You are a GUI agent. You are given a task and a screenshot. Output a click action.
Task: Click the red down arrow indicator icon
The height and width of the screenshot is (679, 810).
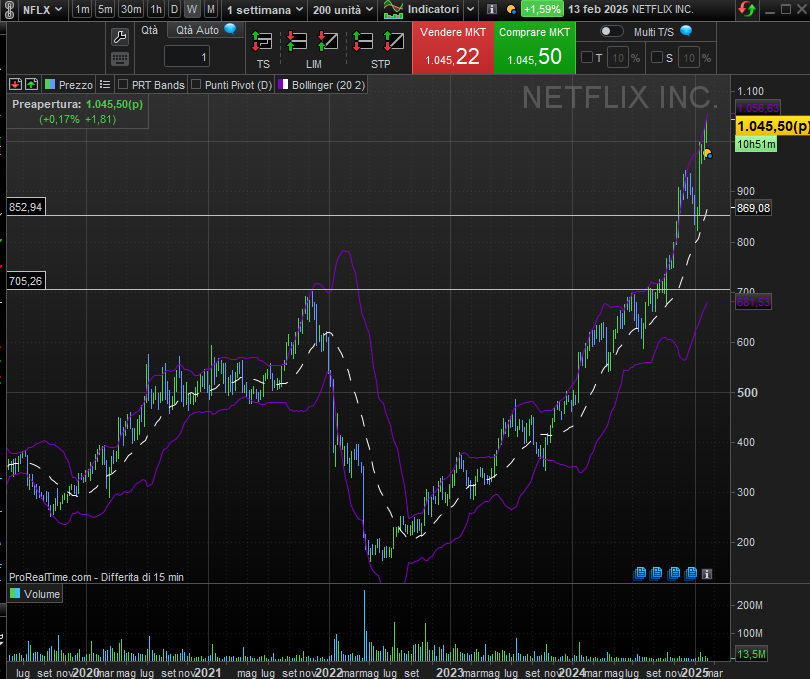coord(15,85)
